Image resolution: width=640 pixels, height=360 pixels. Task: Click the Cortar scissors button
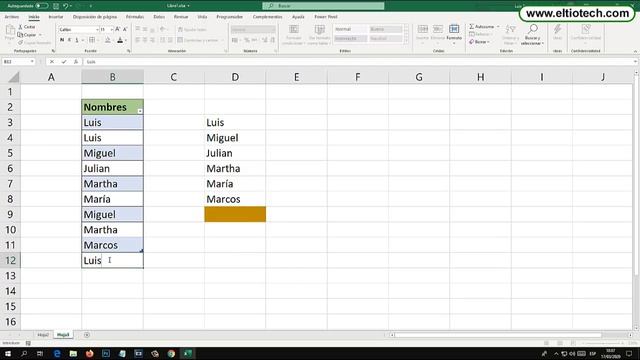tap(27, 27)
